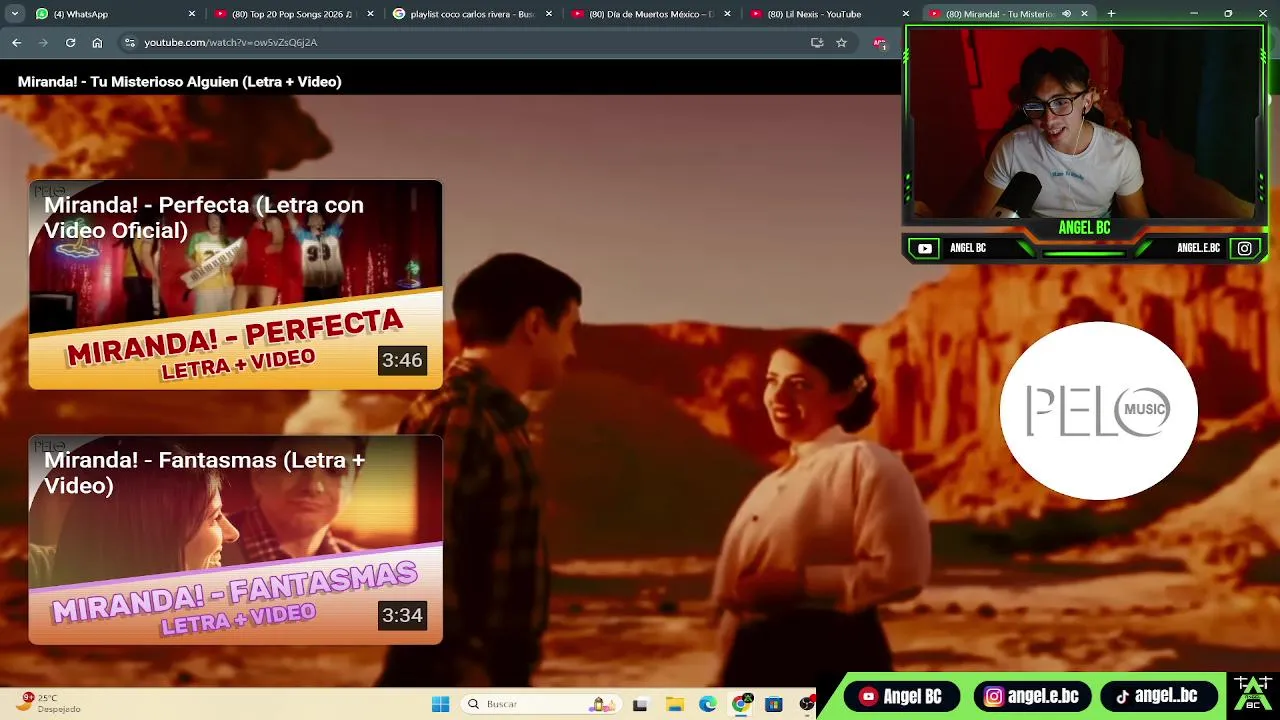1280x720 pixels.
Task: Mute the Miranda! tab via speaker icon
Action: tap(1066, 14)
